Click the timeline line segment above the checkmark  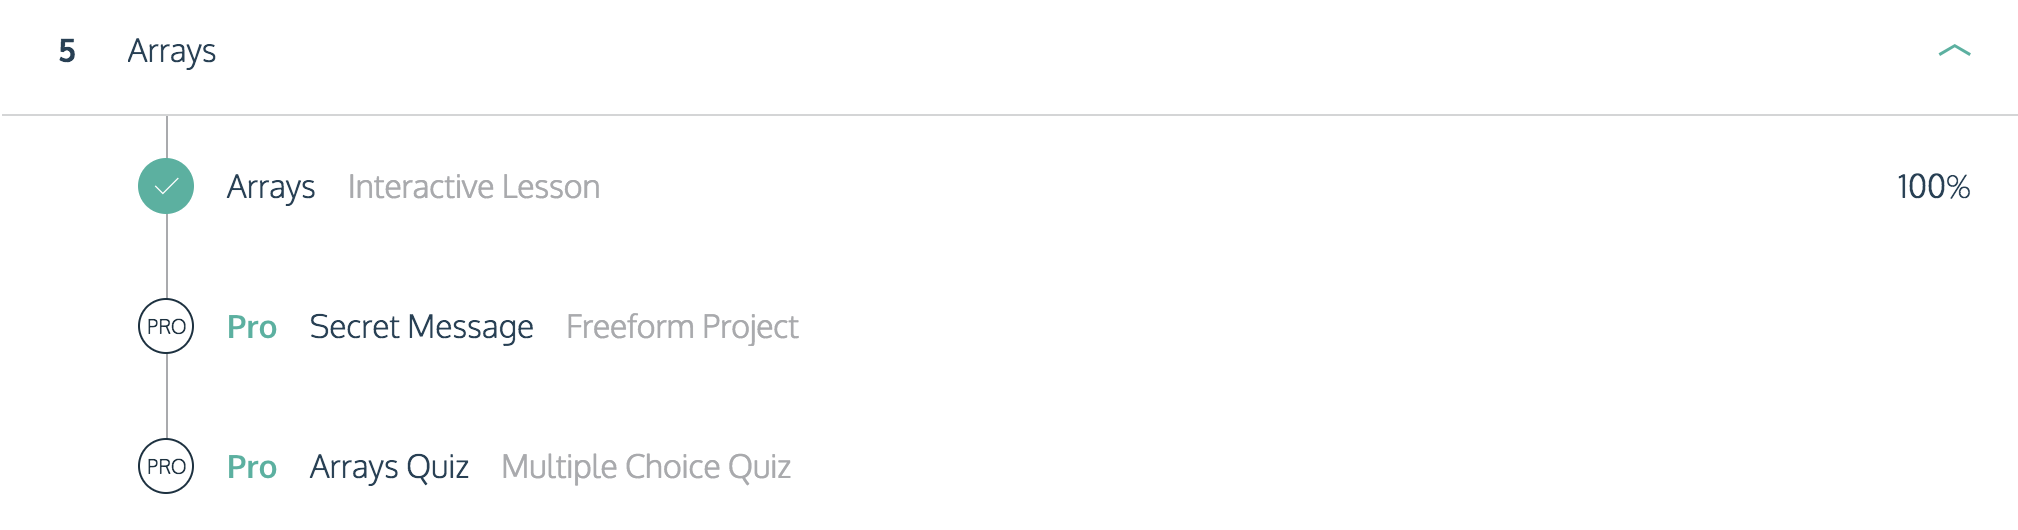[166, 137]
